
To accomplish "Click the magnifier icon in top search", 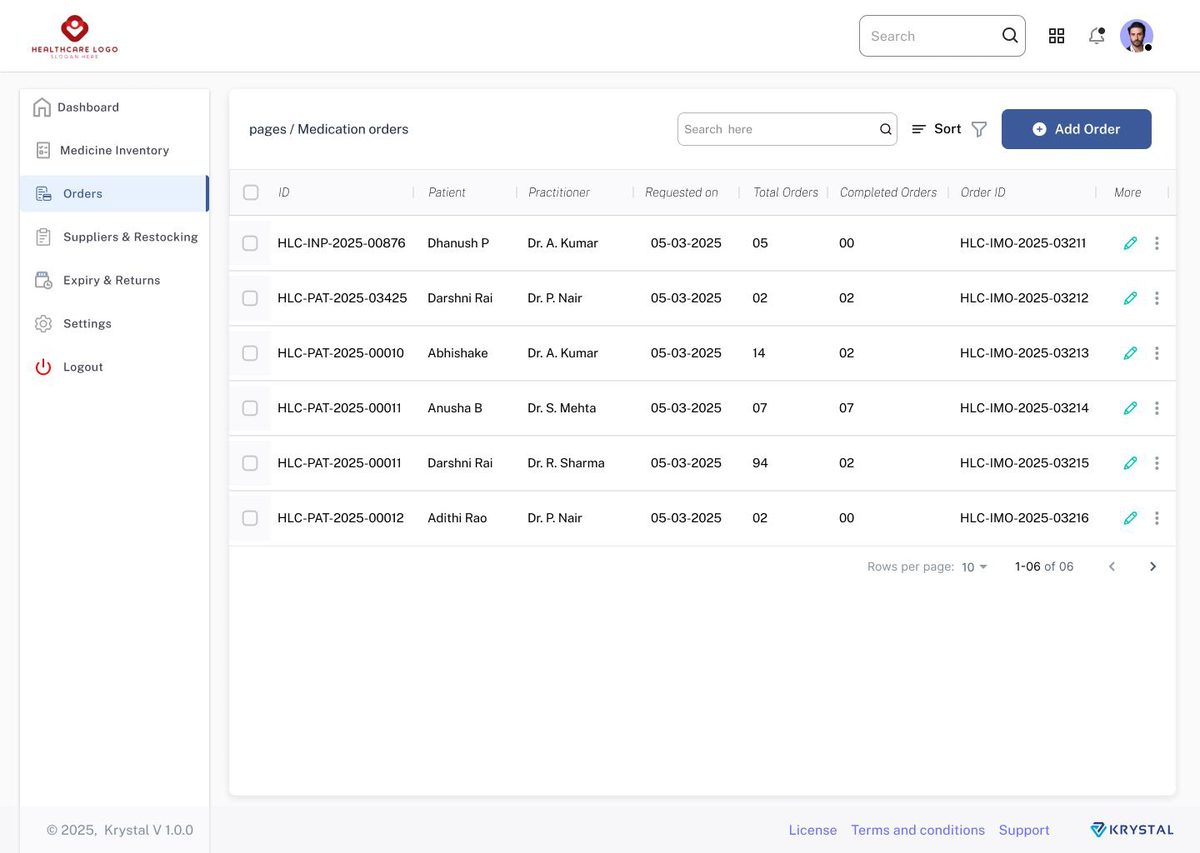I will [x=1010, y=36].
